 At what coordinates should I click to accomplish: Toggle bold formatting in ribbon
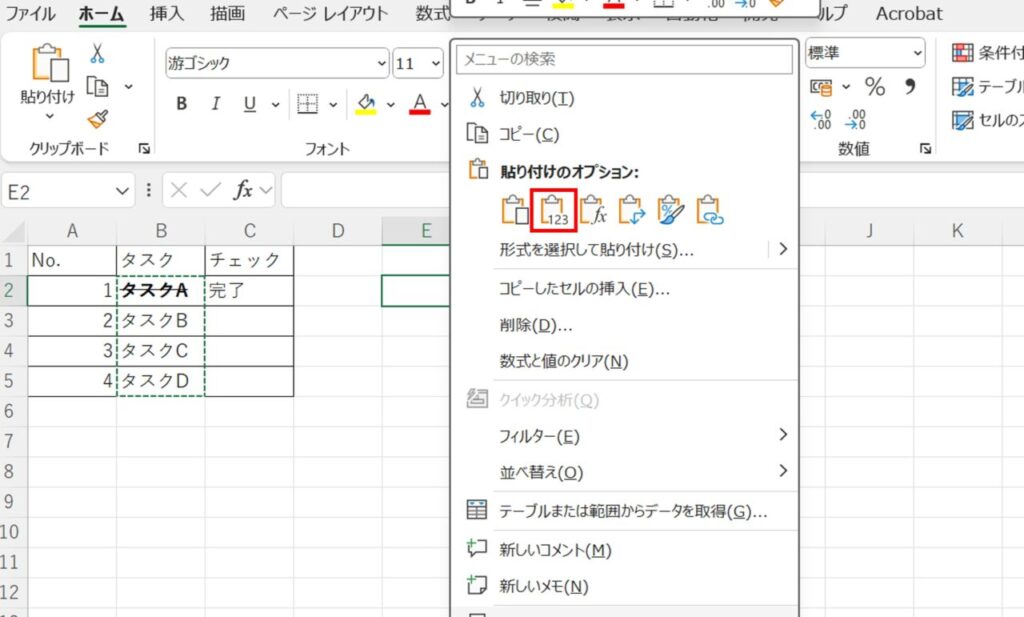tap(182, 104)
